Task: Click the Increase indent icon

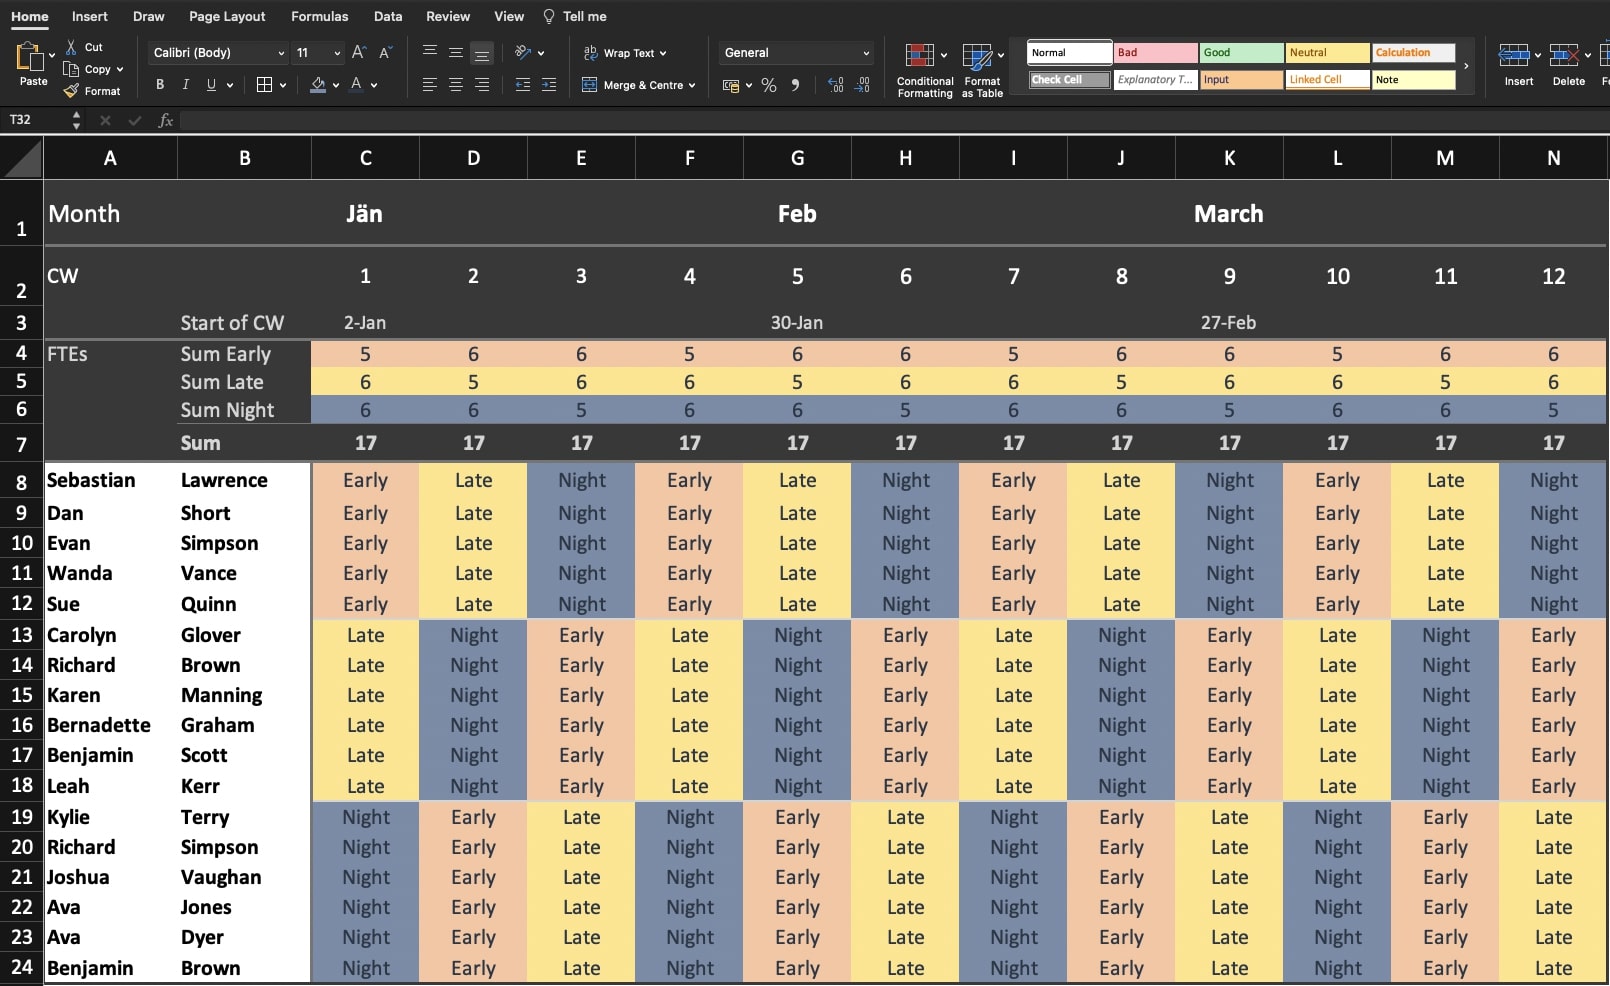Action: click(x=548, y=85)
